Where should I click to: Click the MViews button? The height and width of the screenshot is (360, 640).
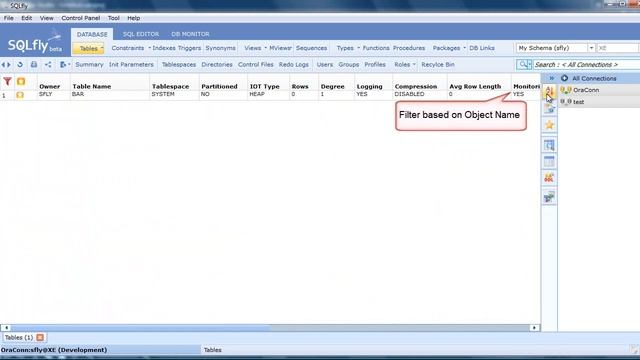pos(280,48)
